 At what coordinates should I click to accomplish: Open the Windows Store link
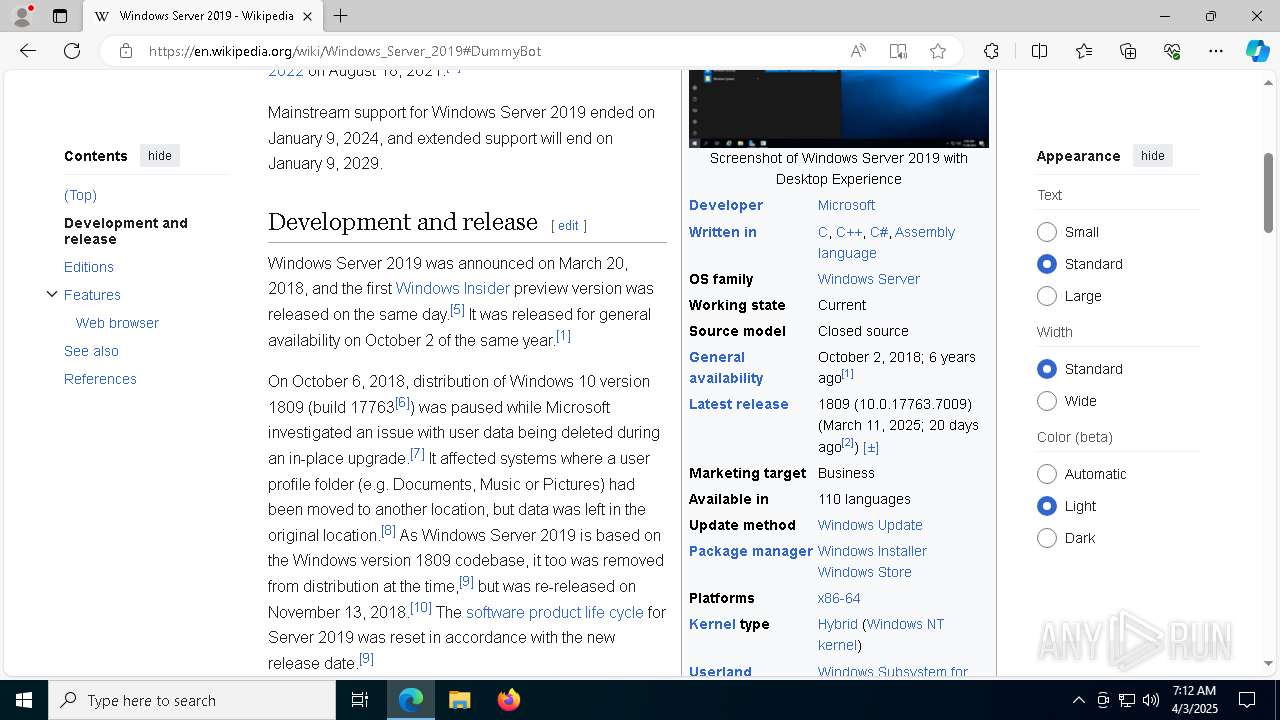pos(864,572)
